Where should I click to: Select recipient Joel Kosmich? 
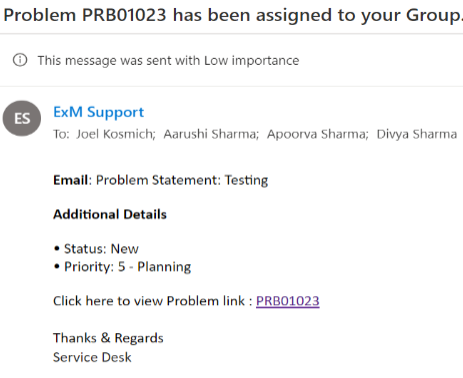[x=115, y=134]
